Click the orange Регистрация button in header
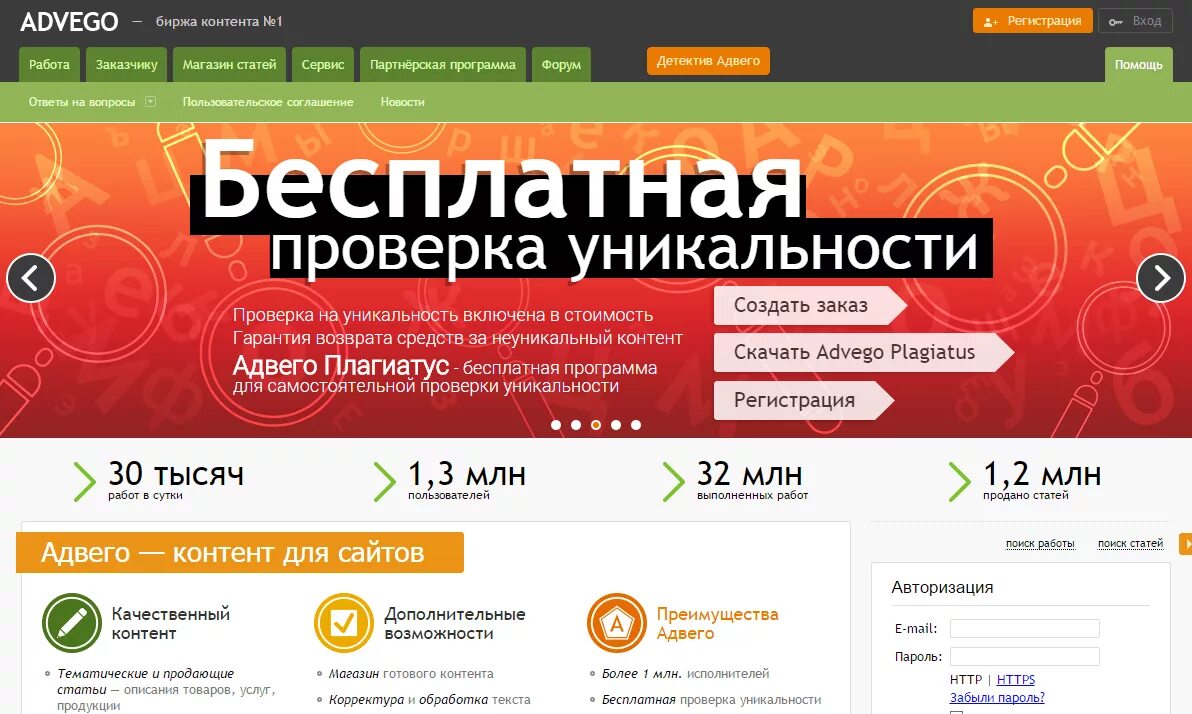 (x=1032, y=21)
